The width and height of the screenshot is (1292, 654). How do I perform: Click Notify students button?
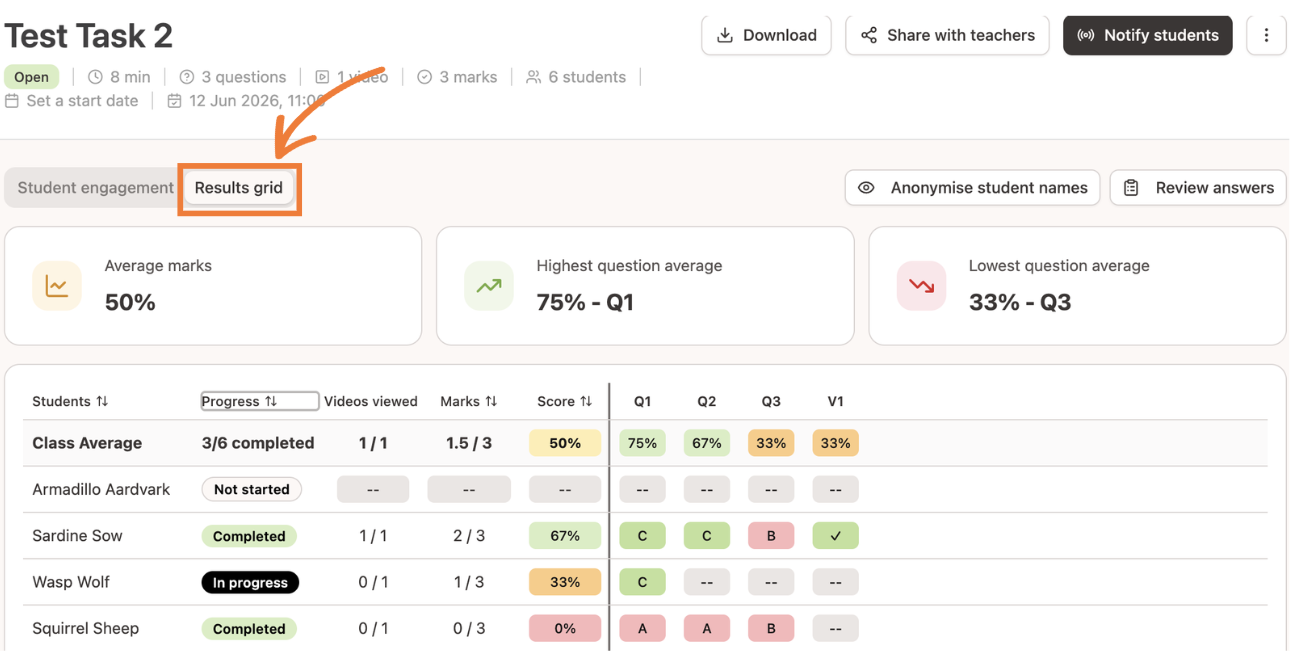1148,35
